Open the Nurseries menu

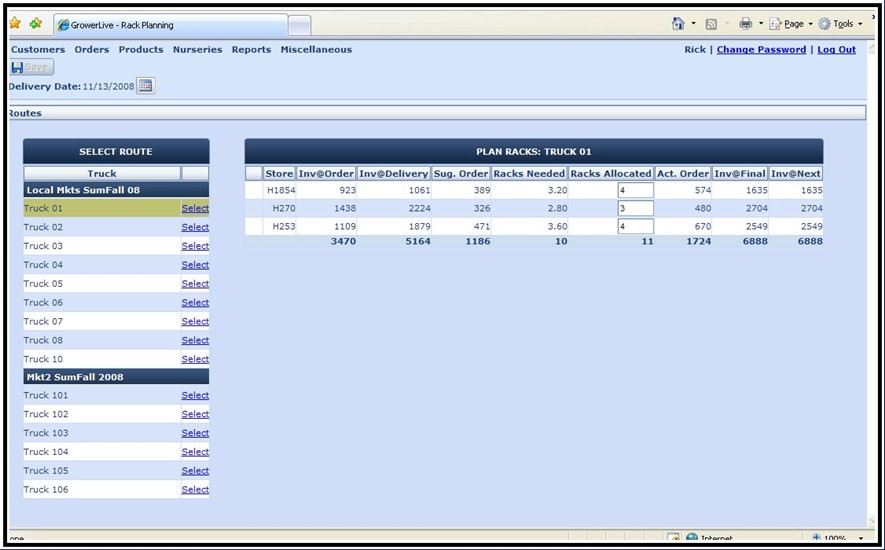[197, 50]
